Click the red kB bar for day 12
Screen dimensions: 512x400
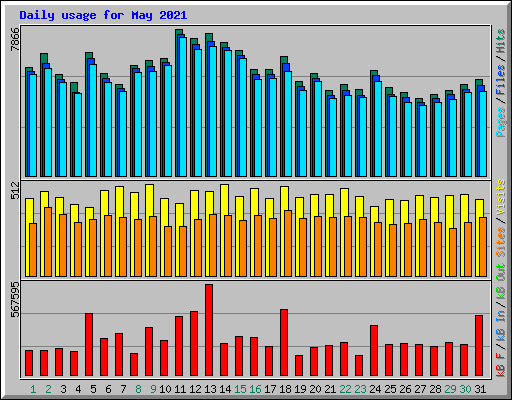pos(194,343)
